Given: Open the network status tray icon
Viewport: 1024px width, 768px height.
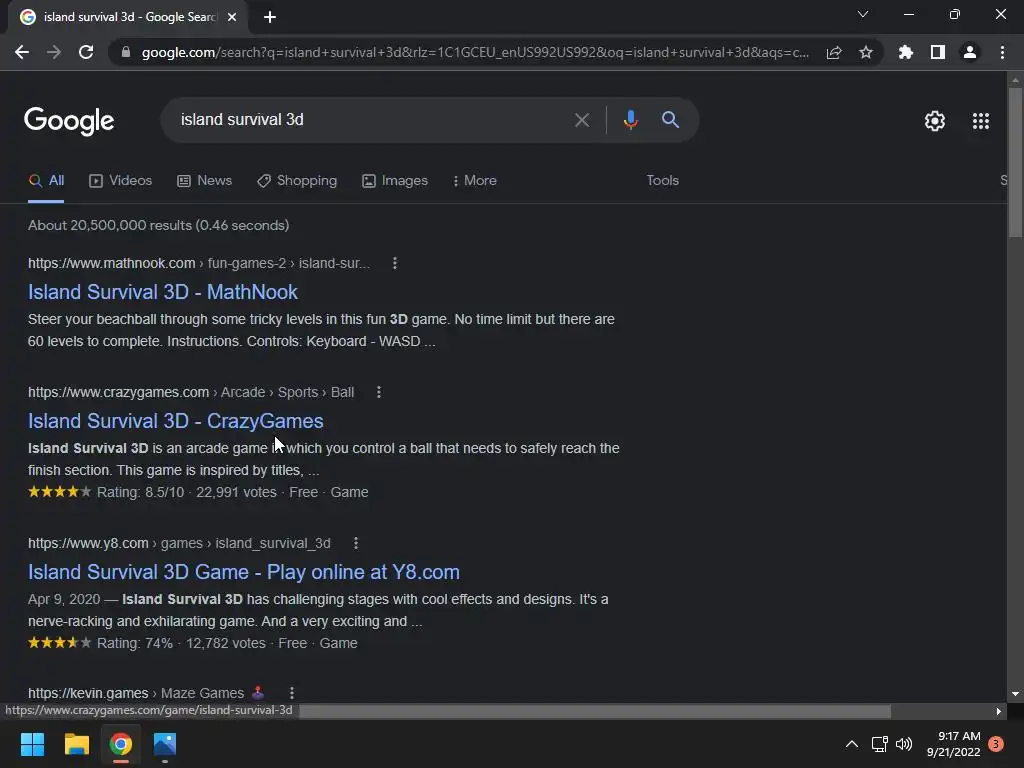Looking at the screenshot, I should 879,744.
